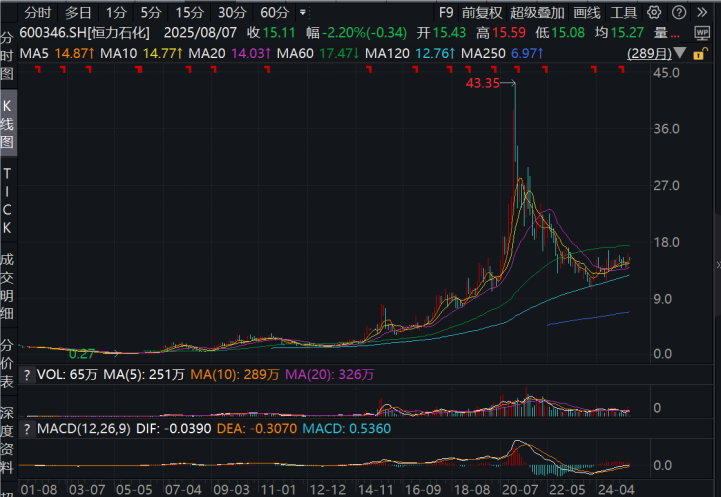Click the MA250 6.97 indicator label
Viewport: 721px width, 497px height.
pos(502,53)
